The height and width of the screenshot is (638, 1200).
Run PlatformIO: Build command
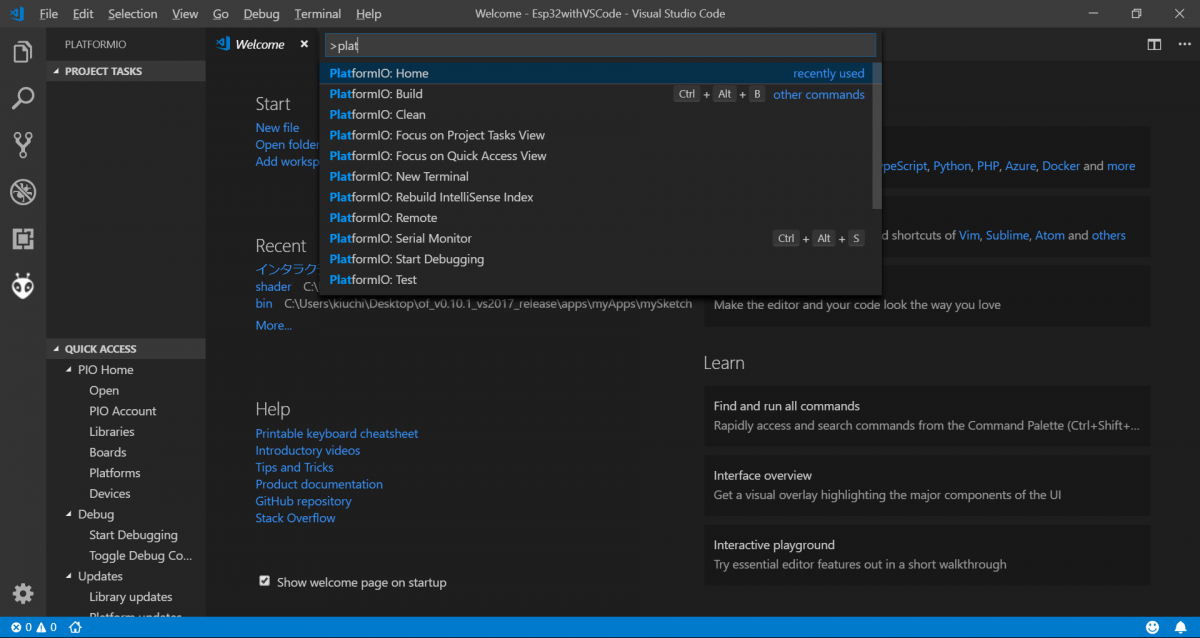tap(596, 94)
